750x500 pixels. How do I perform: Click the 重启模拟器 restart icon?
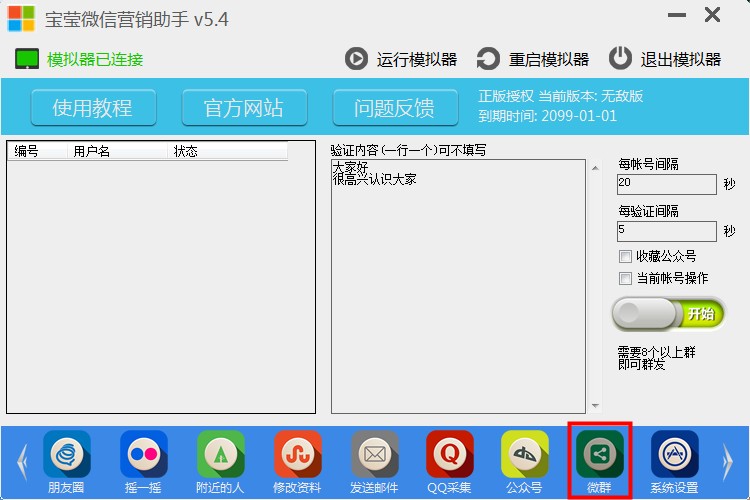(488, 59)
